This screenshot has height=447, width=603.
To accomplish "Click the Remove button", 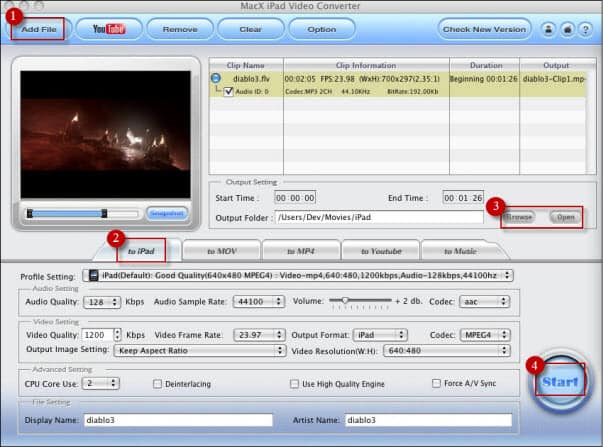I will 180,29.
